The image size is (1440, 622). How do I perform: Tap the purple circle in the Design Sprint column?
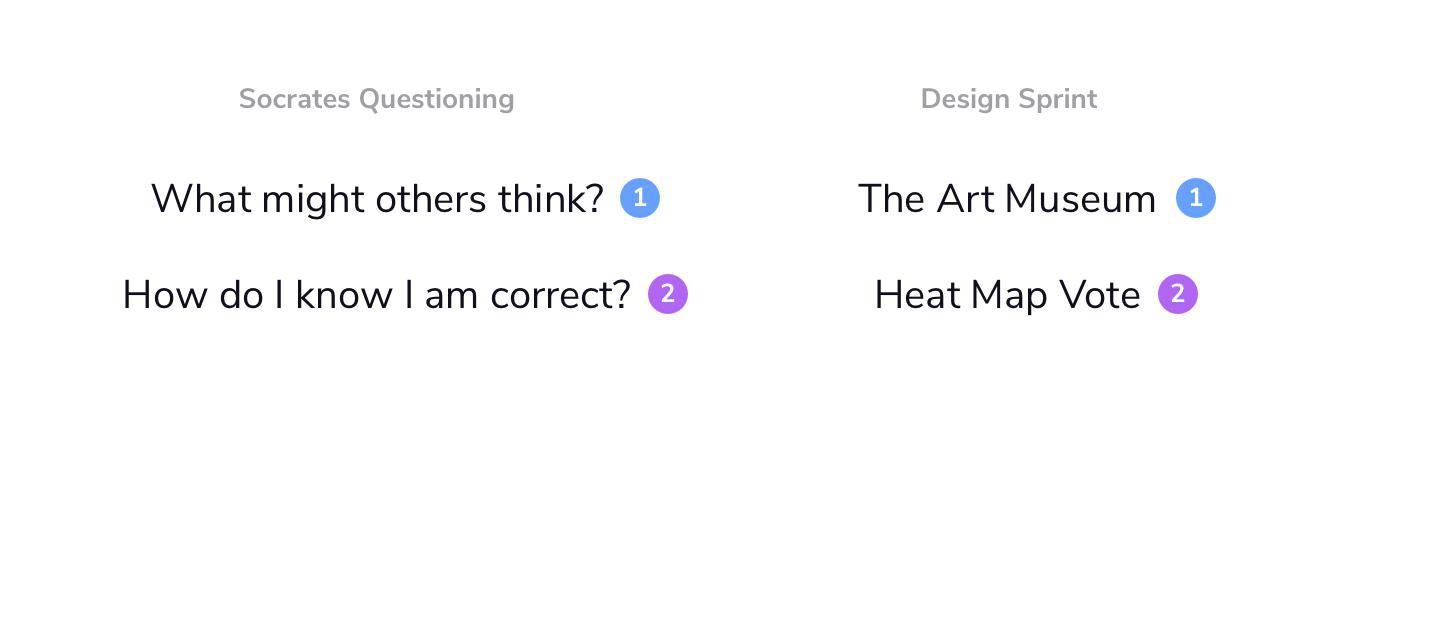pyautogui.click(x=1178, y=294)
